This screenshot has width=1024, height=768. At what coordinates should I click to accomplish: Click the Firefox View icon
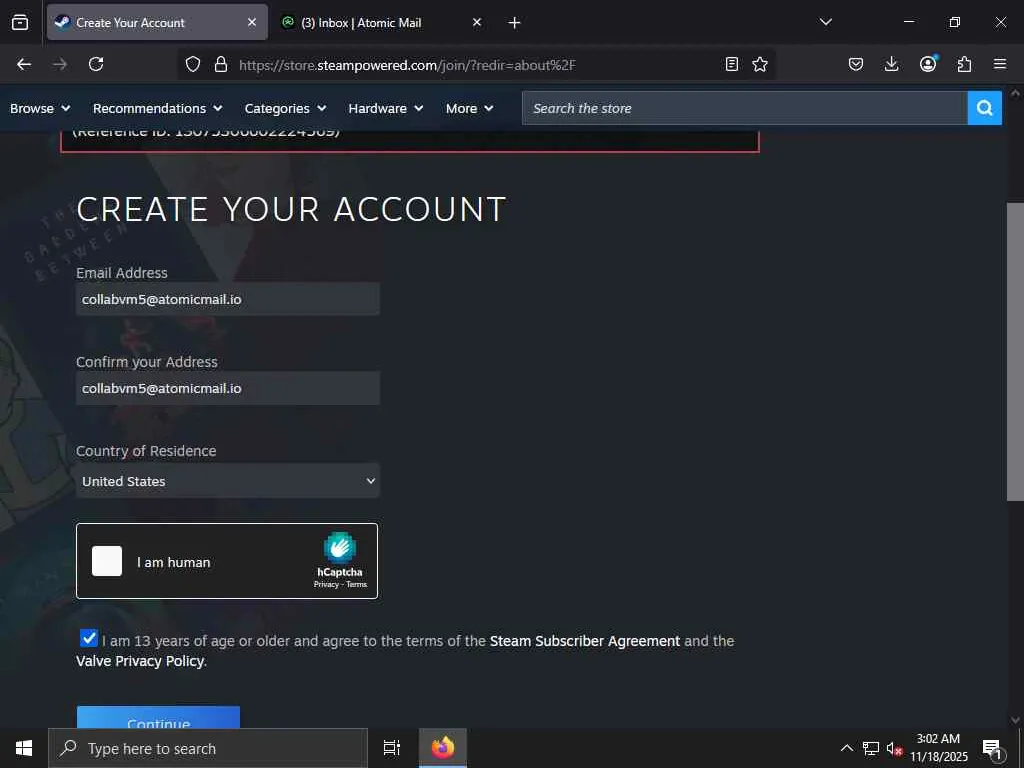point(20,22)
